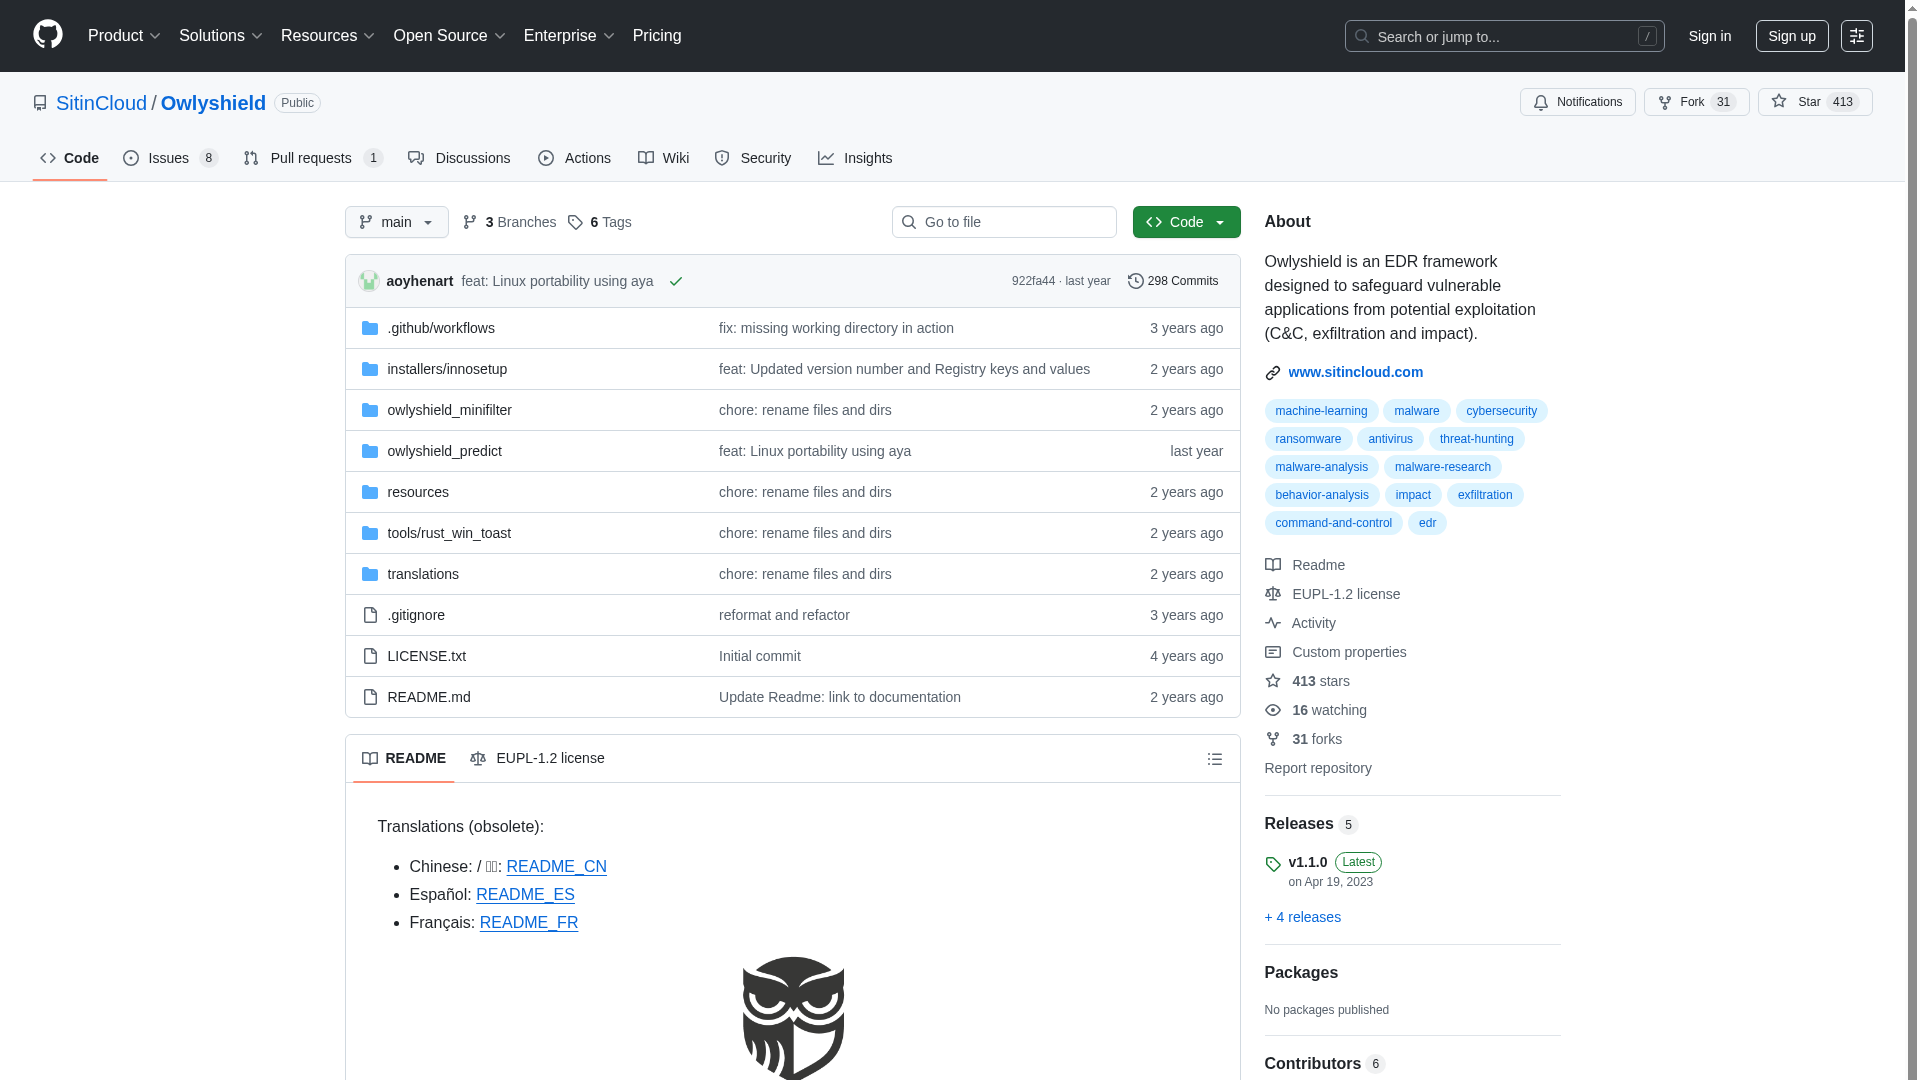Click the website link icon in About

pyautogui.click(x=1272, y=373)
